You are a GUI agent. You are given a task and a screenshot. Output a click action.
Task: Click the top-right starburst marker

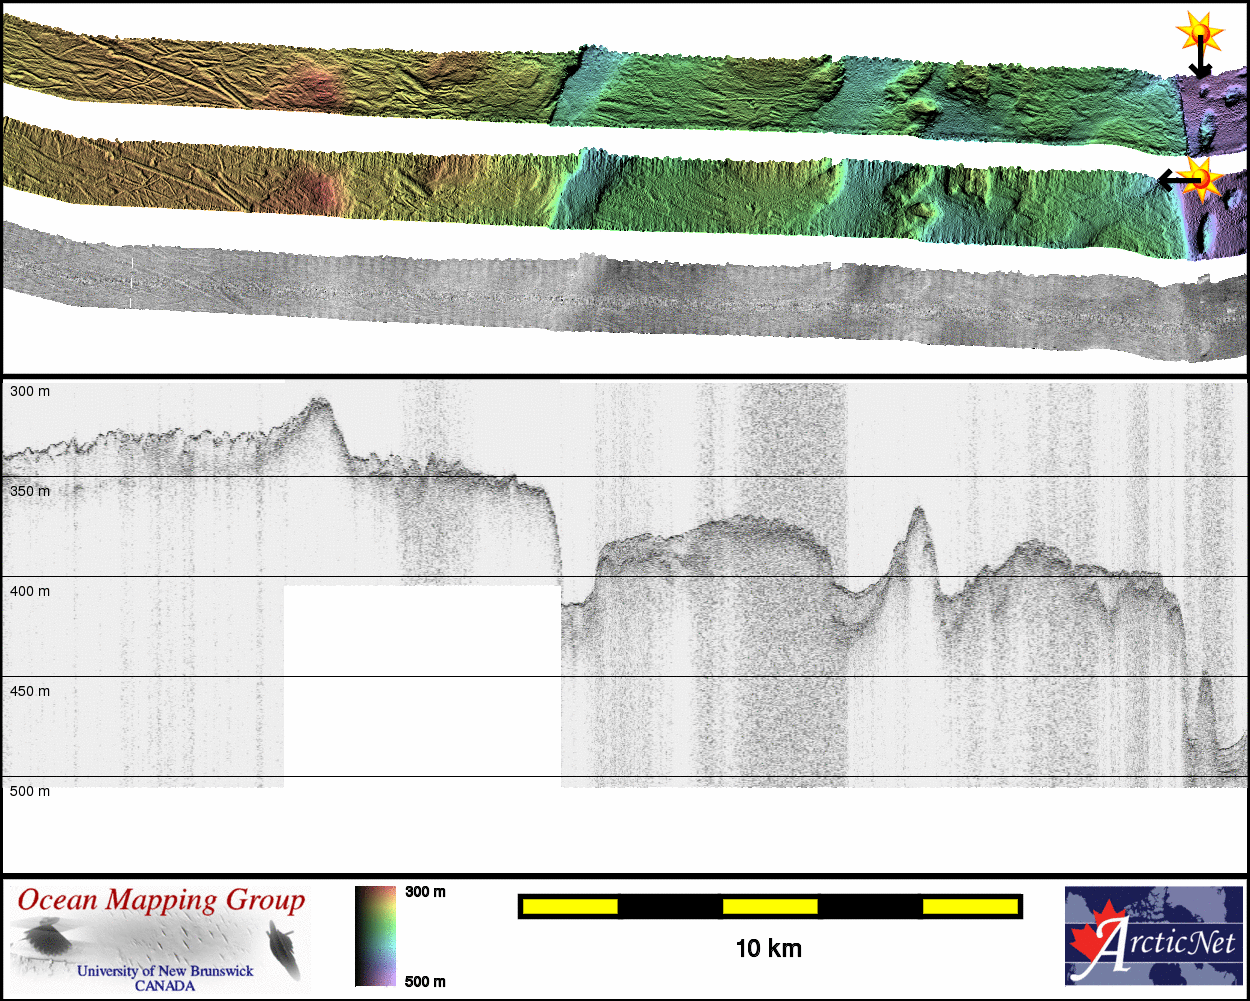(1199, 33)
